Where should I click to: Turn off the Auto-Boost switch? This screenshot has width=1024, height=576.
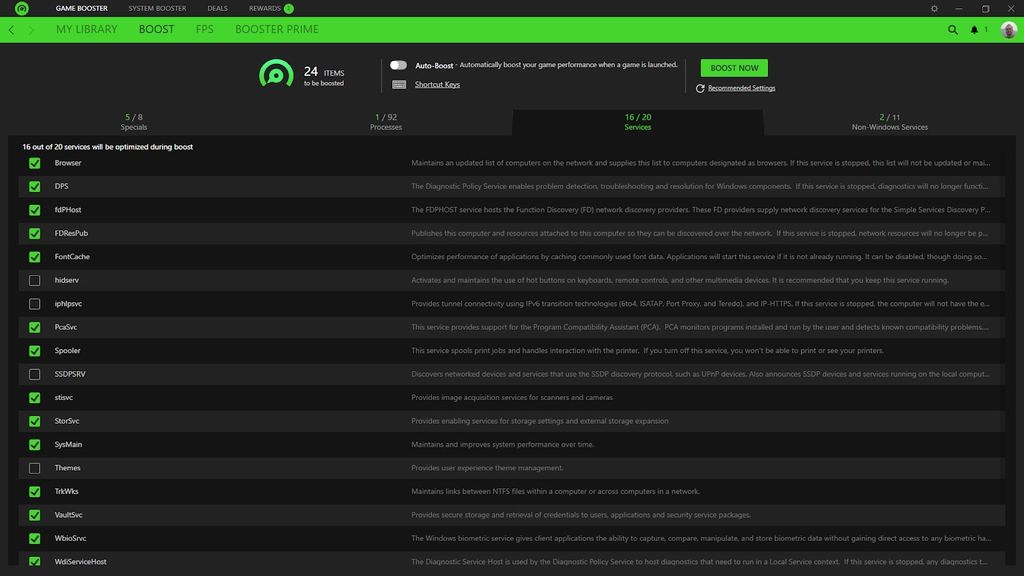click(x=397, y=63)
